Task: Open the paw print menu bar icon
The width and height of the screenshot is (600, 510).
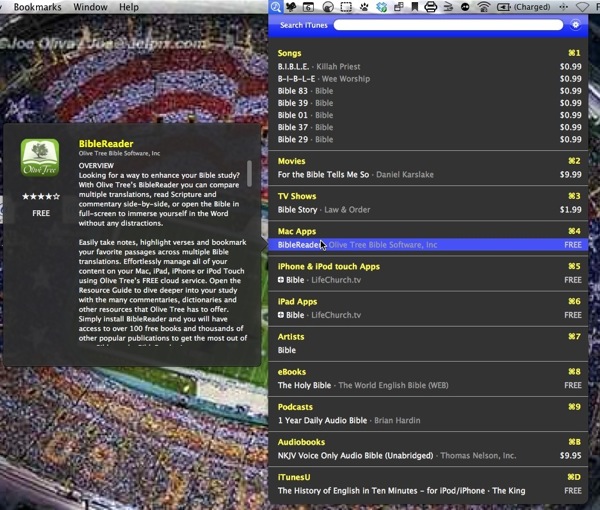Action: click(364, 7)
